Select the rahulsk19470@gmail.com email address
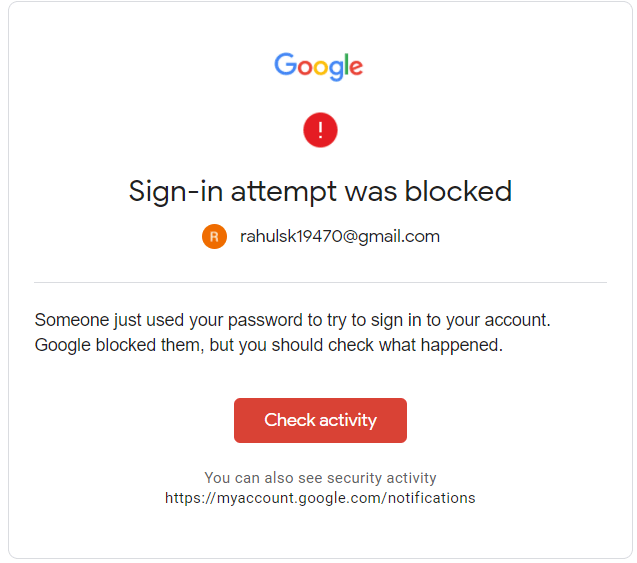The image size is (637, 563). click(x=340, y=237)
